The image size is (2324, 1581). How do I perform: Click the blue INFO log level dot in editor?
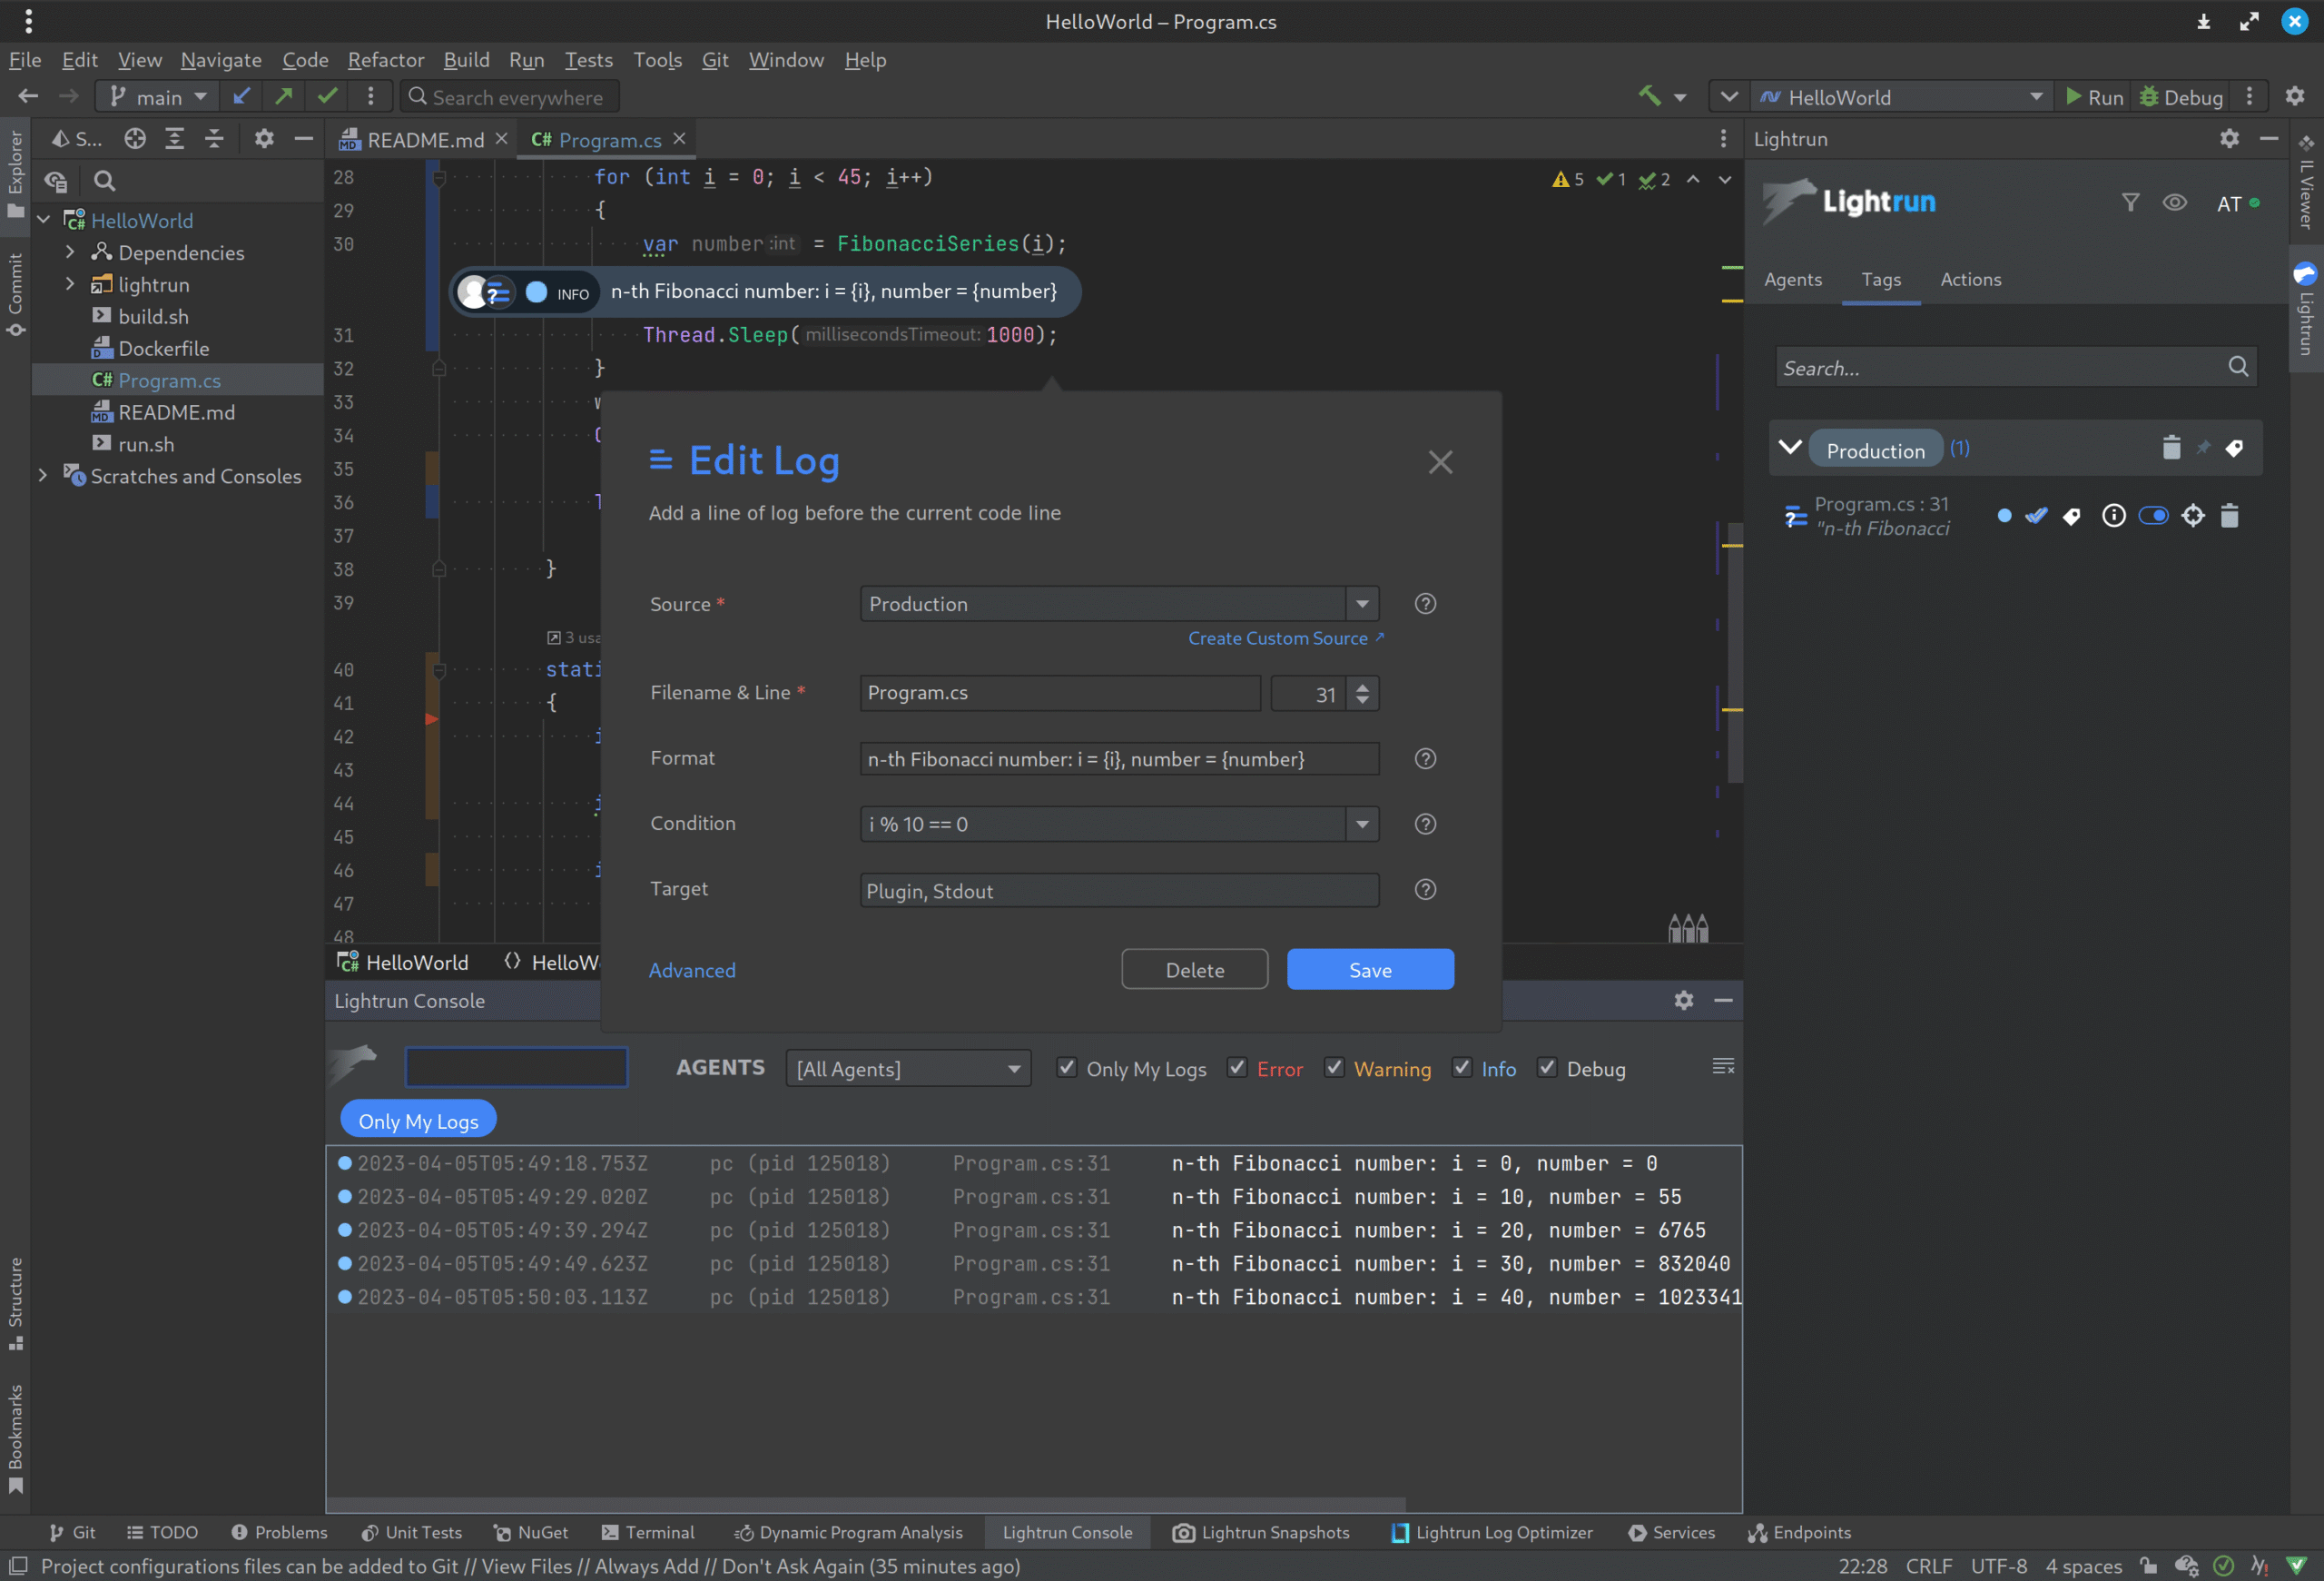(x=537, y=292)
